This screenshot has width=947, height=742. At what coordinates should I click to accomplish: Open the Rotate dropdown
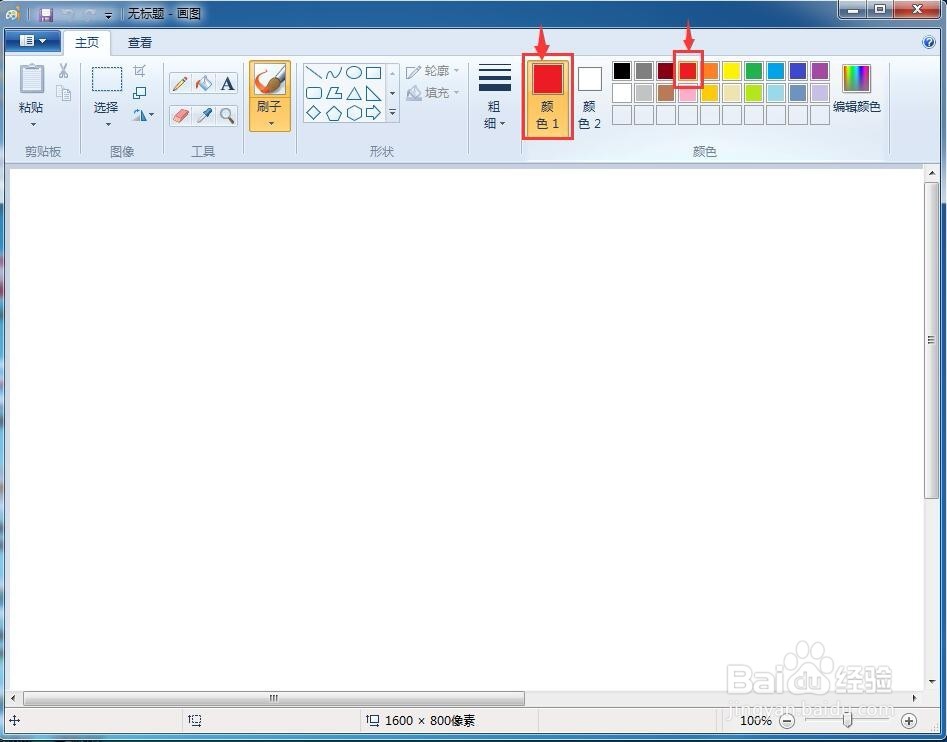[x=143, y=115]
